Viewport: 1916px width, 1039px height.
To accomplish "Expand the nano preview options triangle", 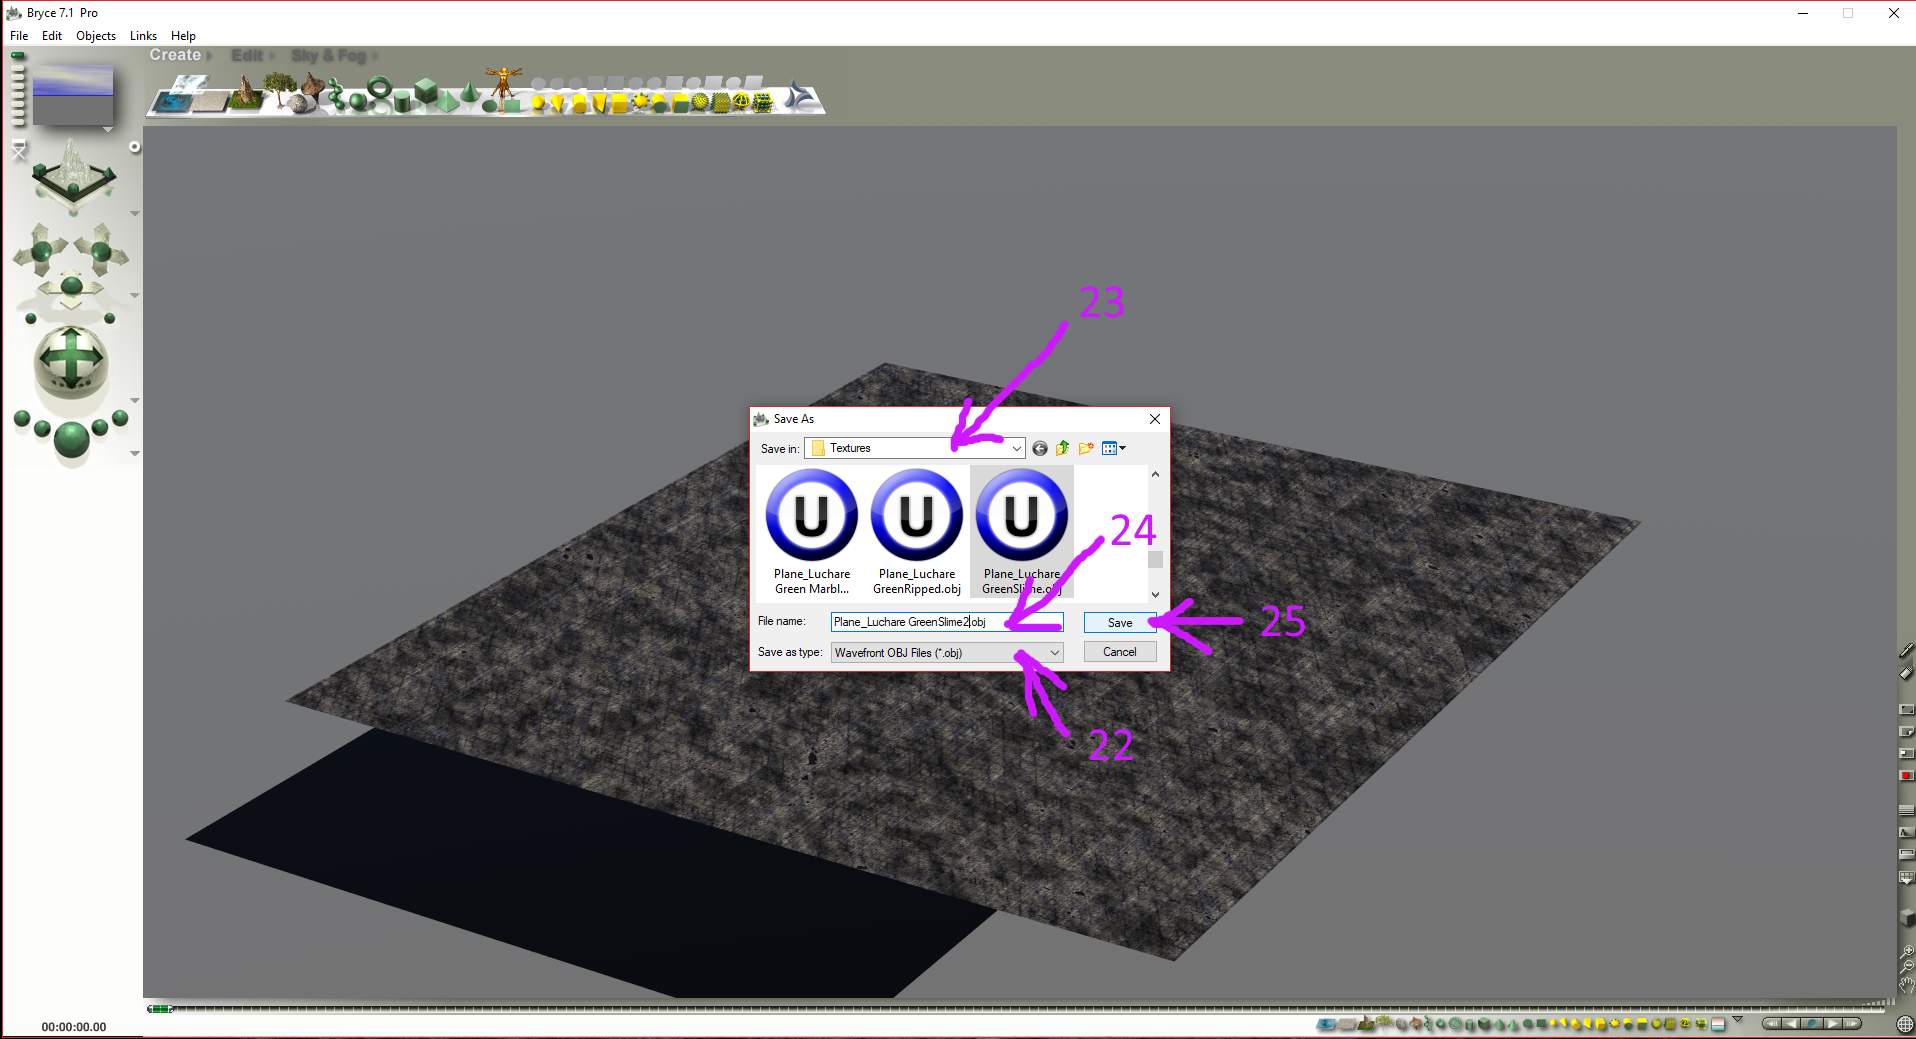I will (107, 130).
